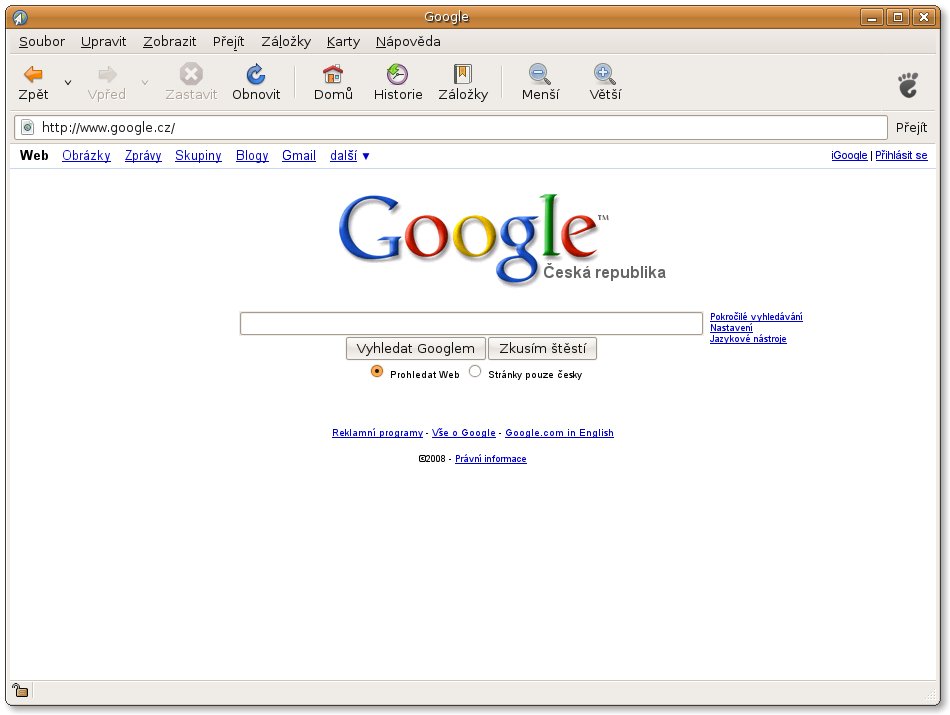950x715 pixels.
Task: Open the Přejít menu
Action: click(x=228, y=42)
